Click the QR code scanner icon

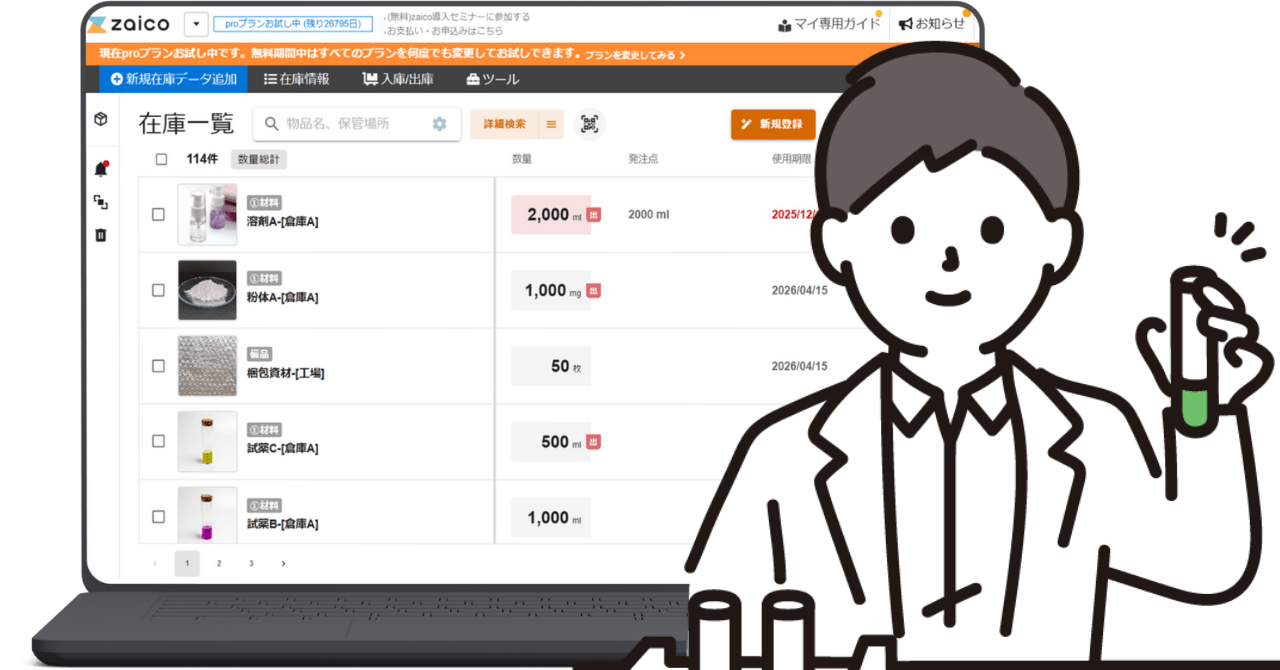(589, 124)
